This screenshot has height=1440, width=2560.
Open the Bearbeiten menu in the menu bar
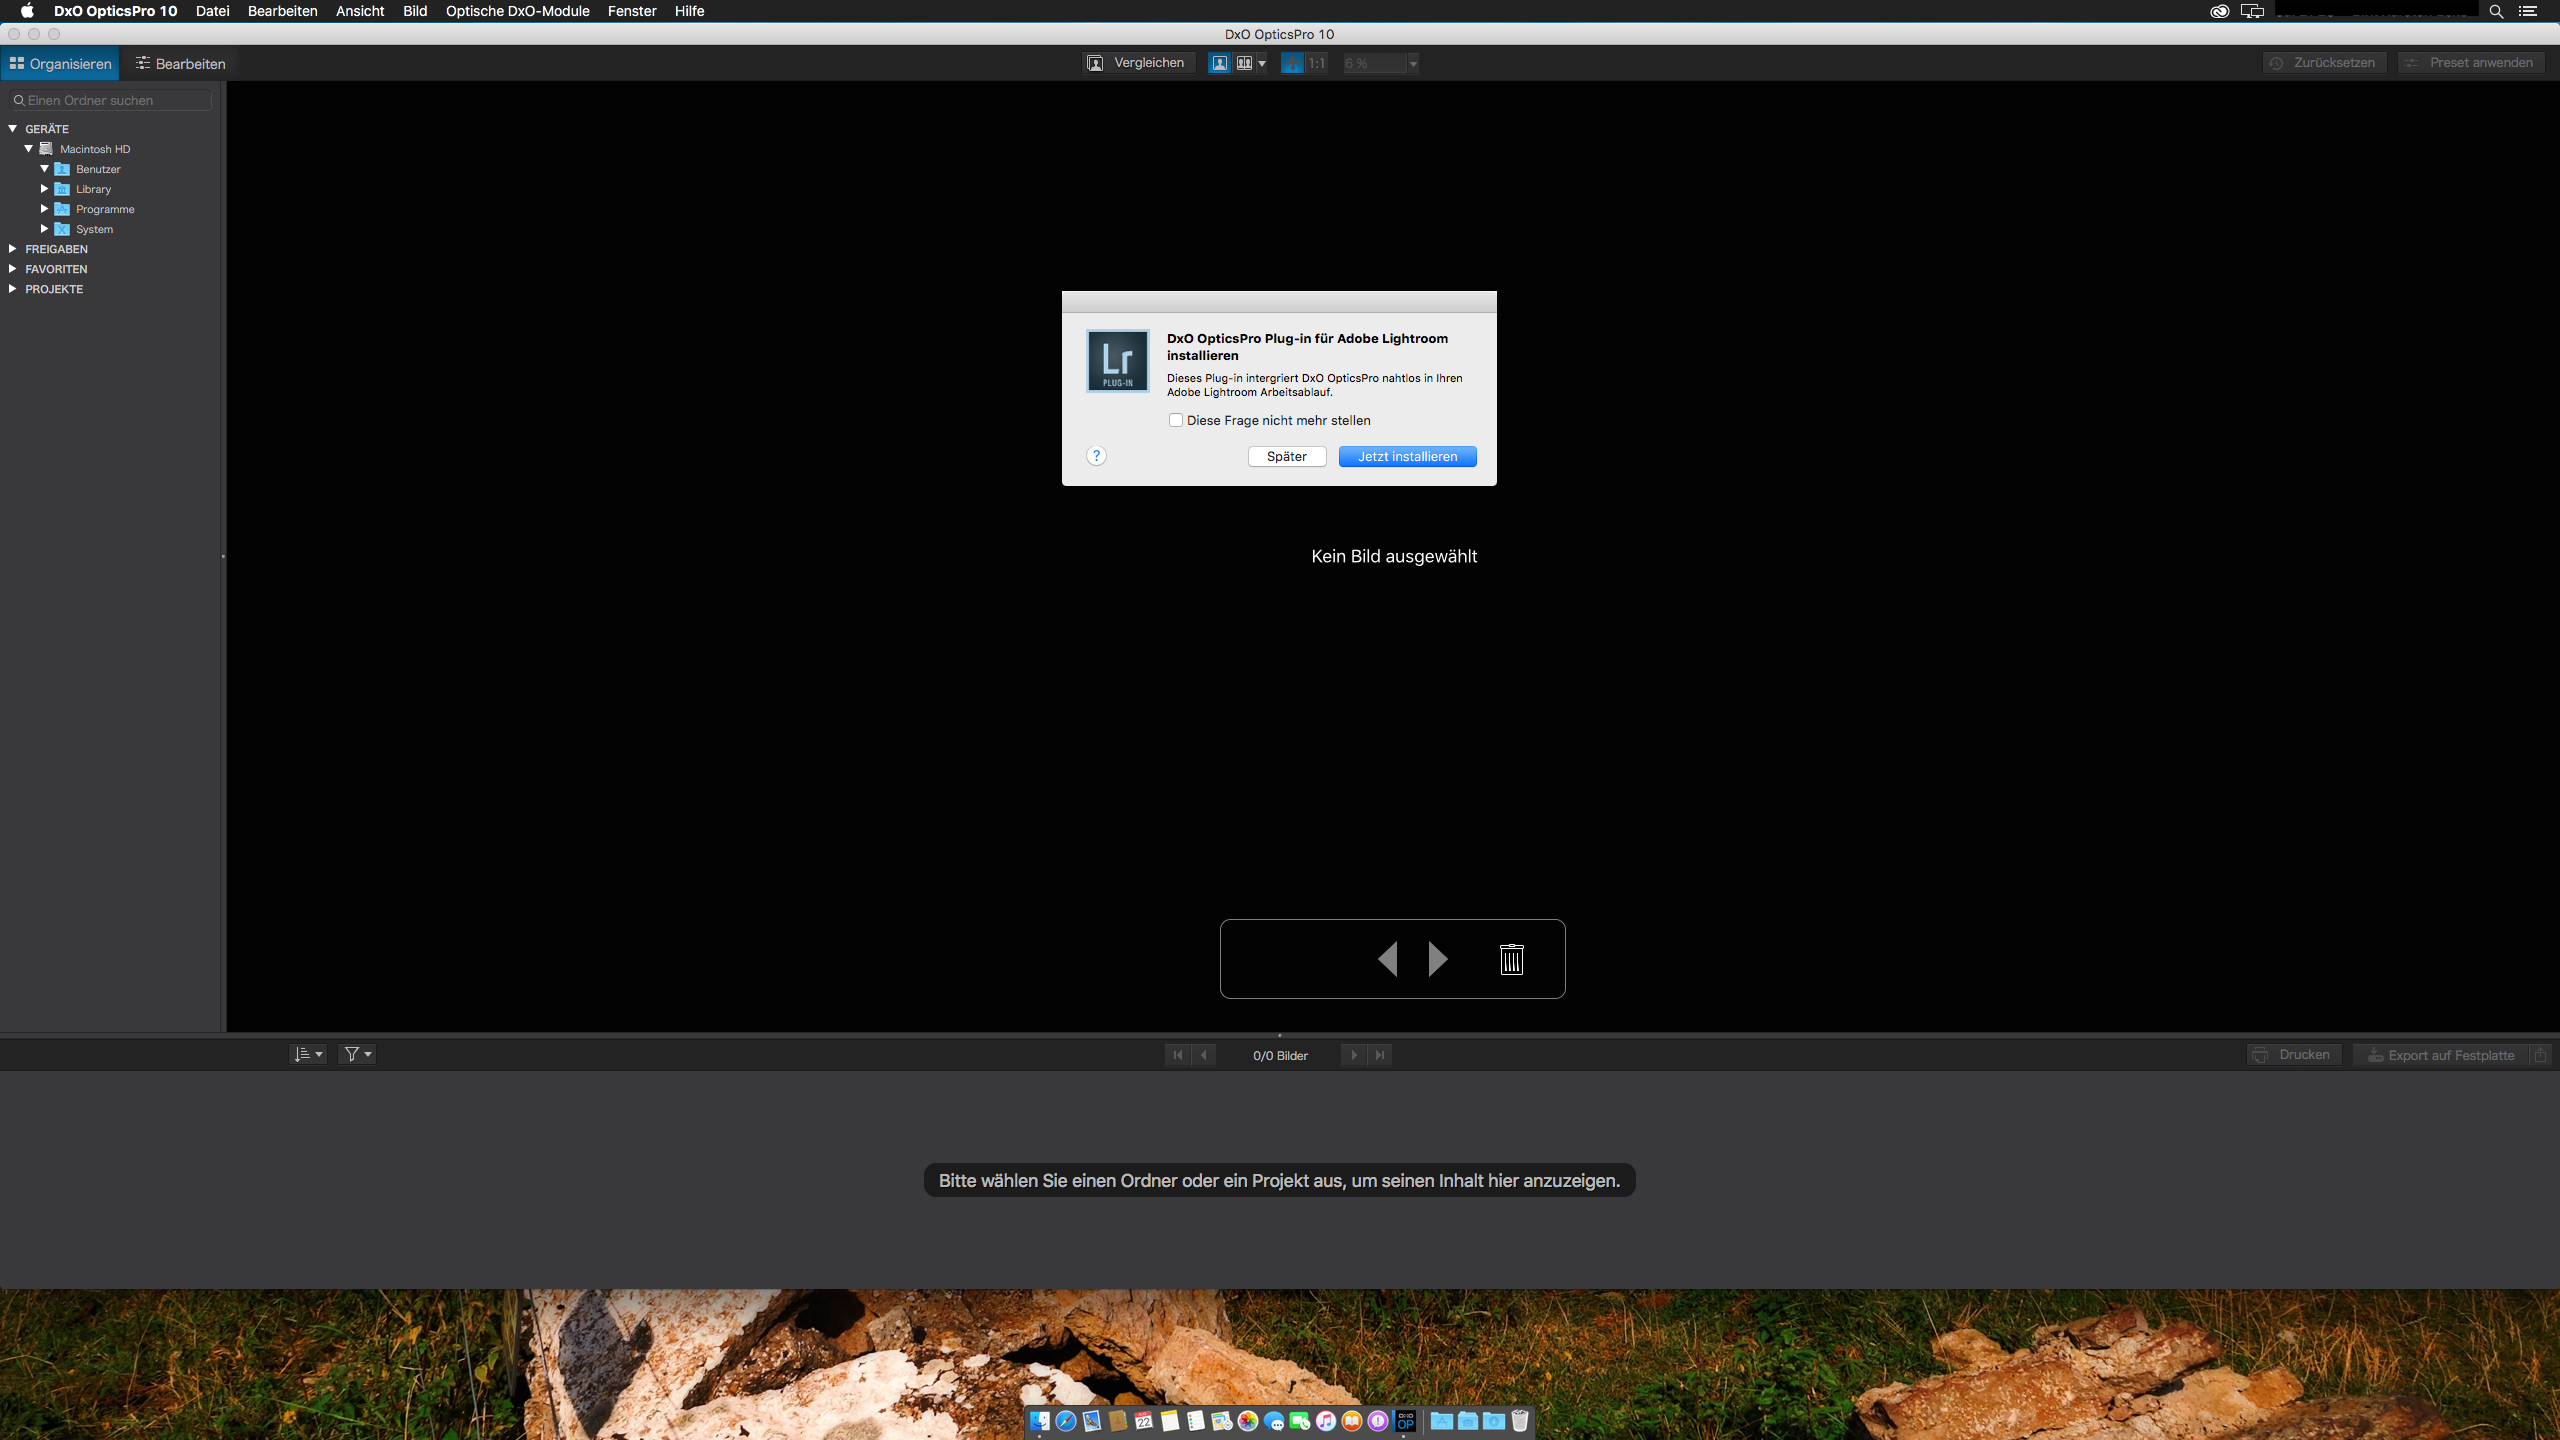pyautogui.click(x=282, y=11)
